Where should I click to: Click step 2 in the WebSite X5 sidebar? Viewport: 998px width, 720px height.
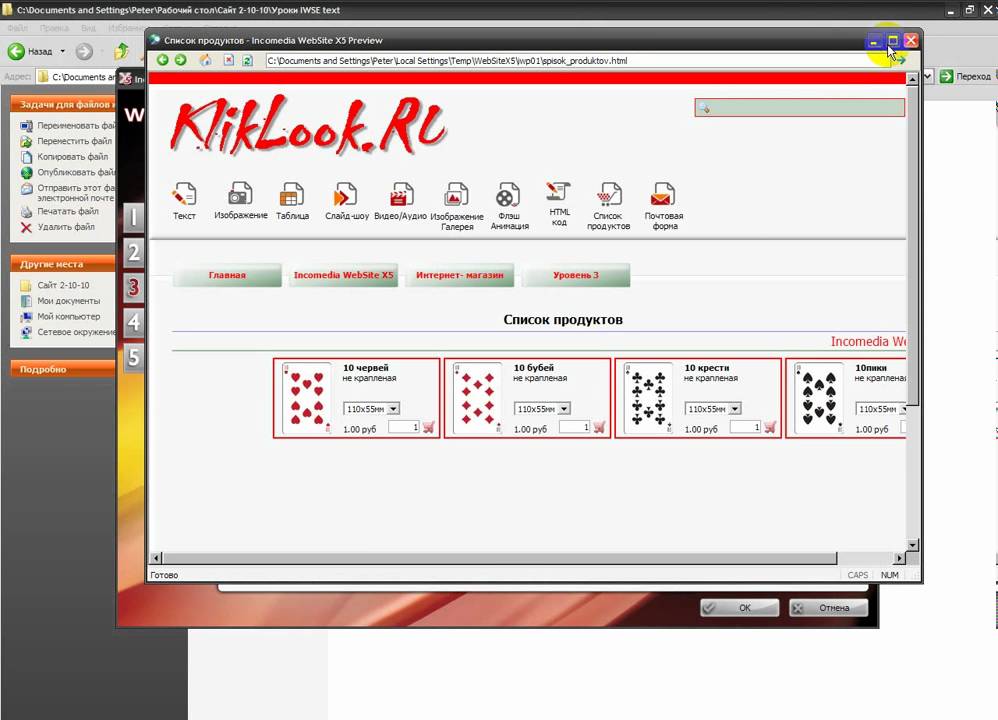[133, 252]
